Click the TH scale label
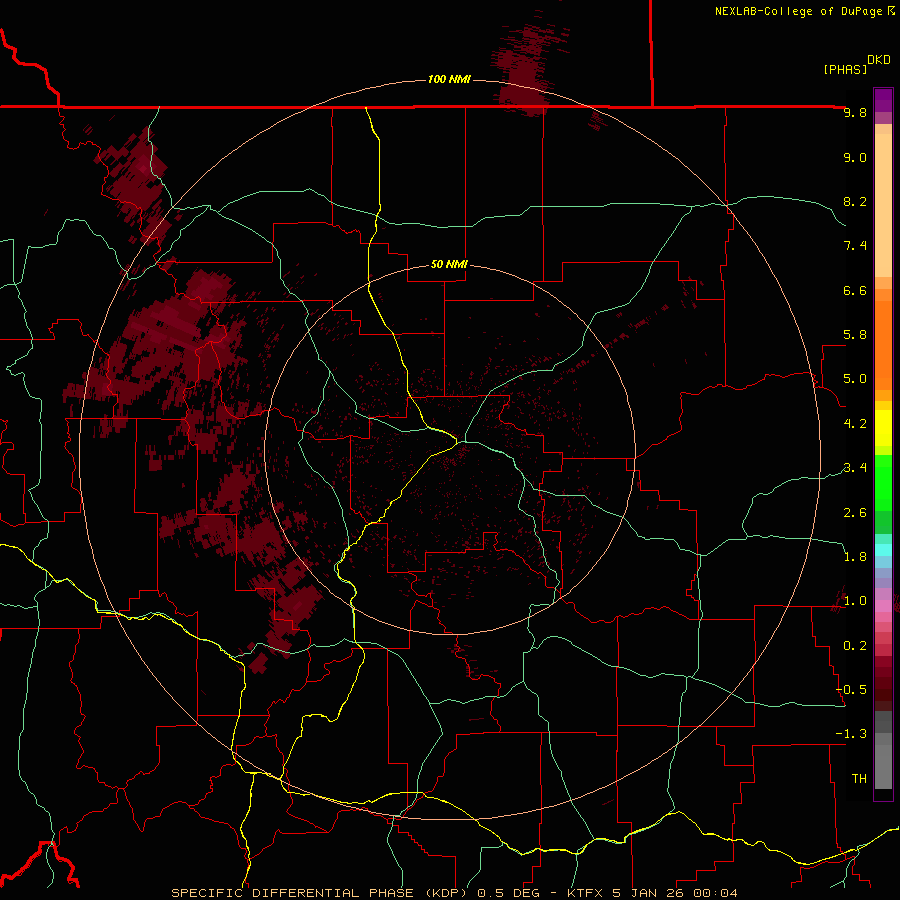Screen dimensions: 900x900 point(859,779)
